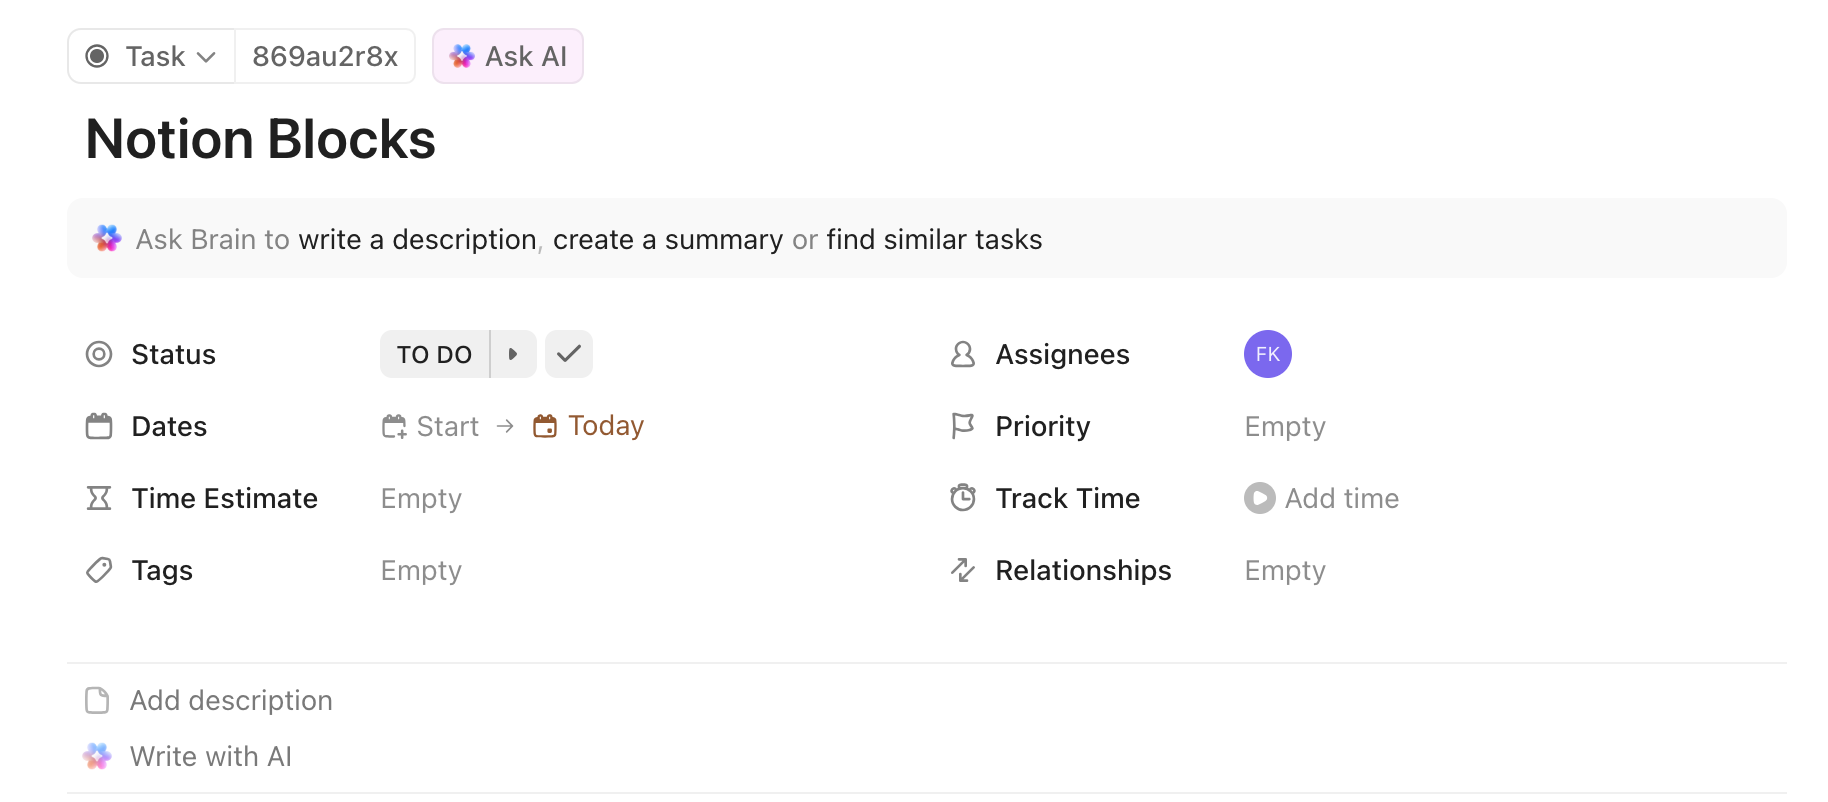The image size is (1828, 802).
Task: Click the Add description document icon
Action: (x=97, y=701)
